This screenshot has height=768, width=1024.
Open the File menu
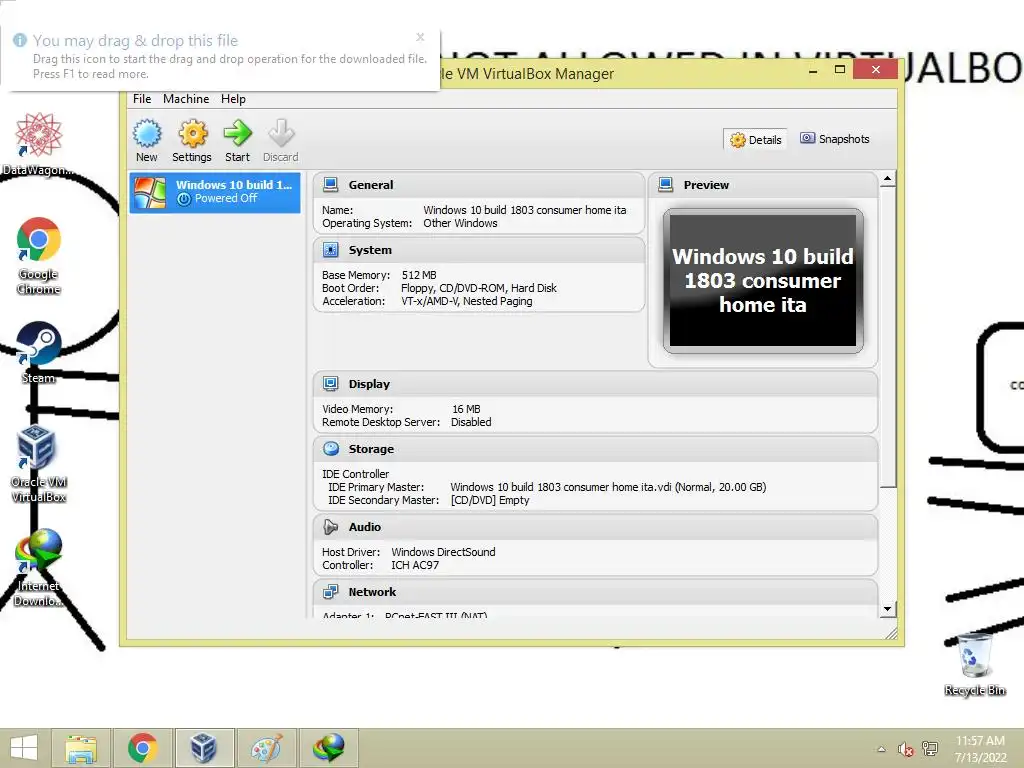(142, 99)
